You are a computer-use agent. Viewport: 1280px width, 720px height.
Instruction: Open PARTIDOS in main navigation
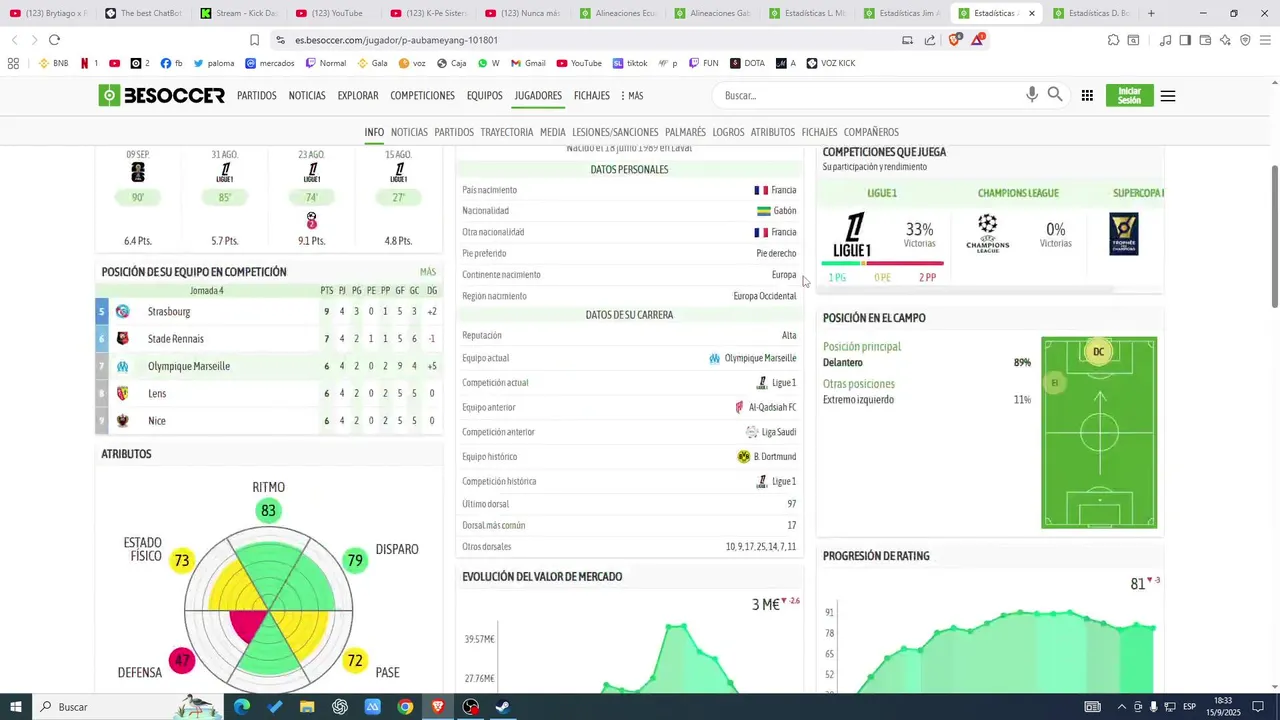coord(257,96)
